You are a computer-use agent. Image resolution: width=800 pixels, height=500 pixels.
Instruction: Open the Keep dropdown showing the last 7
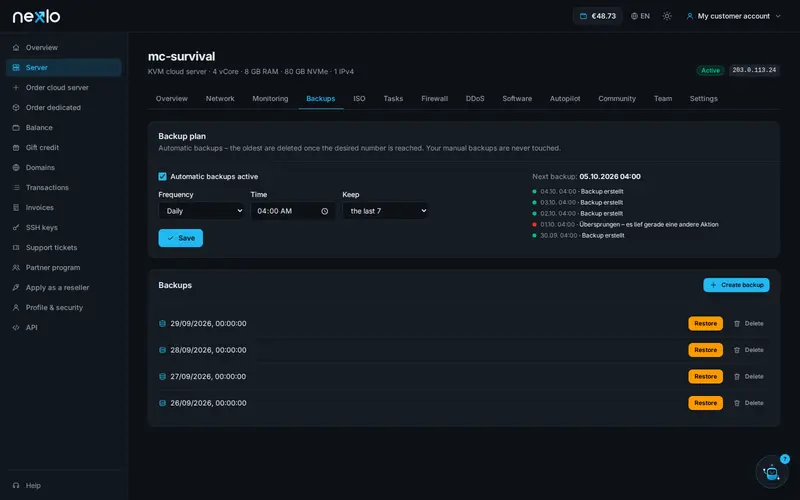(x=385, y=211)
